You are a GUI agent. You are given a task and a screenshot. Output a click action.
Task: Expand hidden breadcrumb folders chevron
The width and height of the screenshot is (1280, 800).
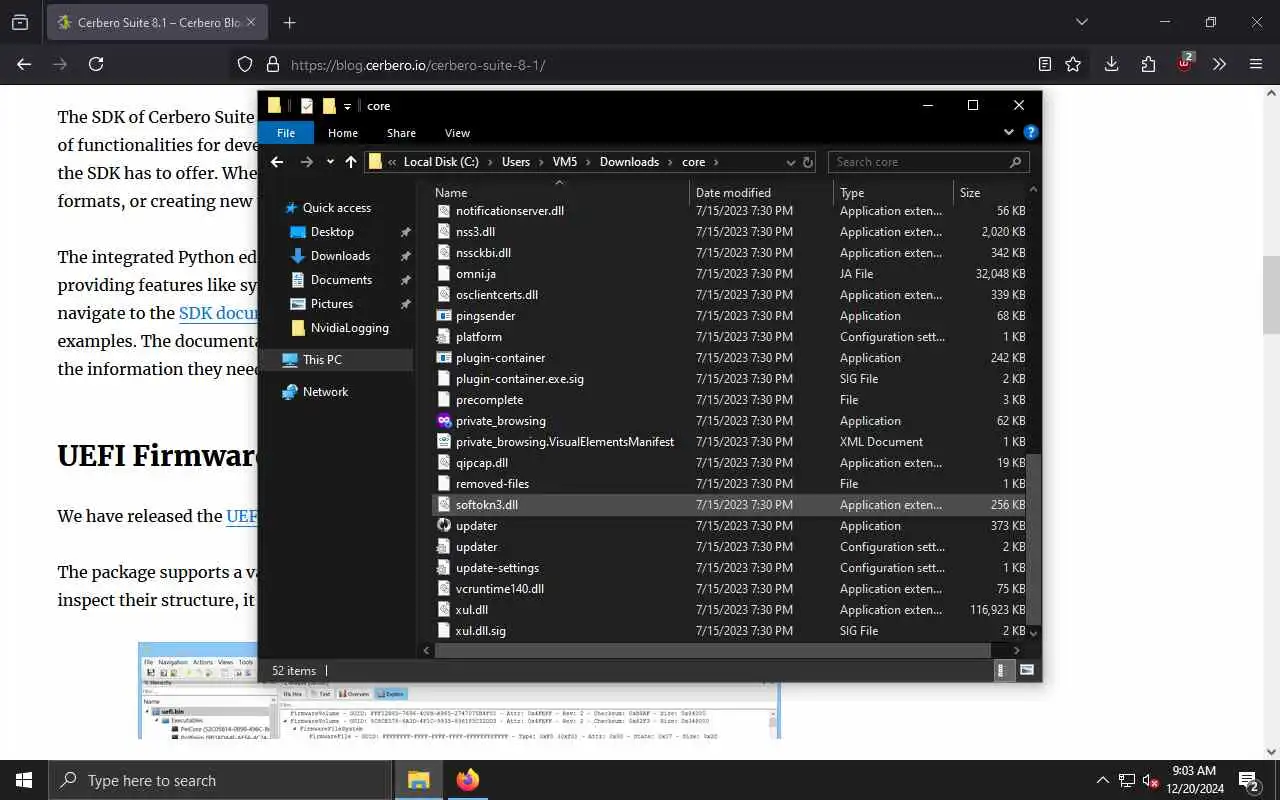point(392,162)
